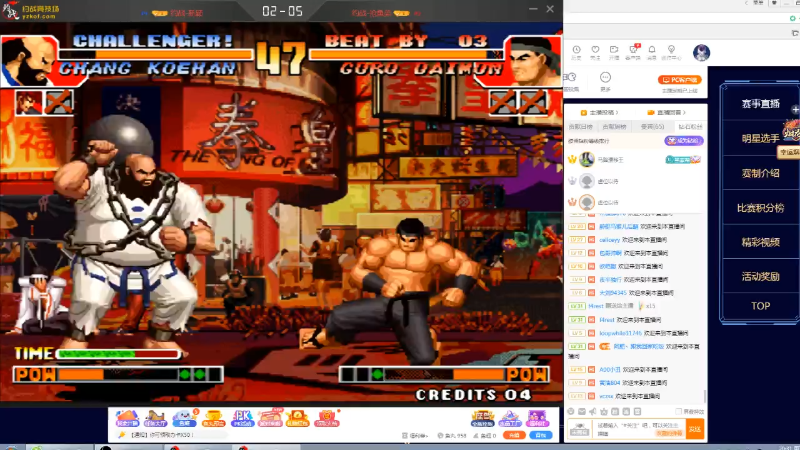800x450 pixels.
Task: Click the orange red-packet icon in gift bar
Action: pos(298,418)
